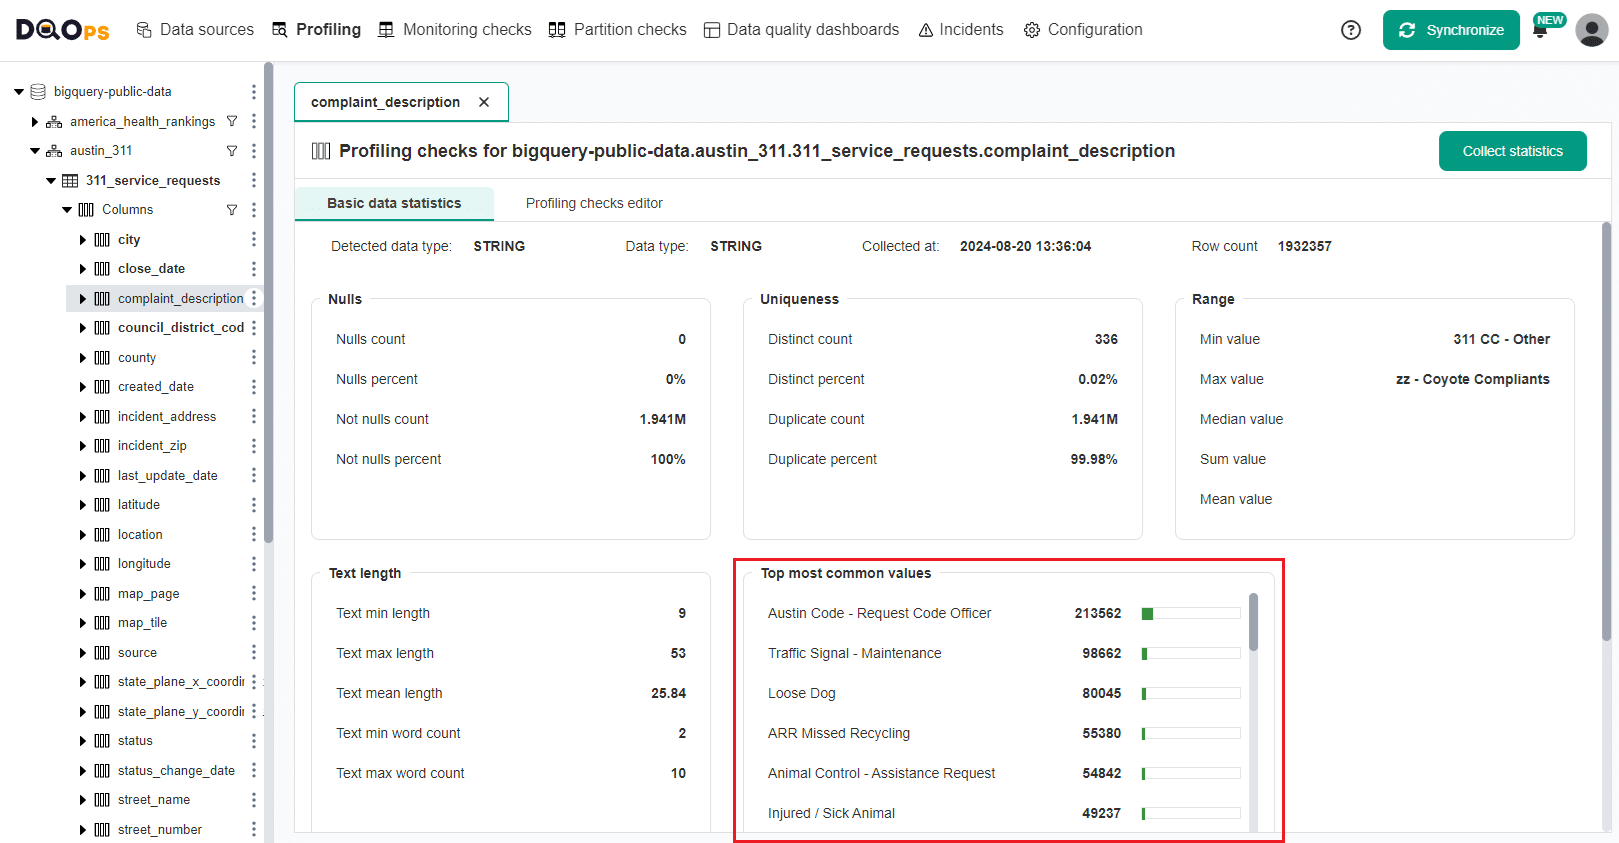Open the filter icon next to Columns

(x=232, y=210)
